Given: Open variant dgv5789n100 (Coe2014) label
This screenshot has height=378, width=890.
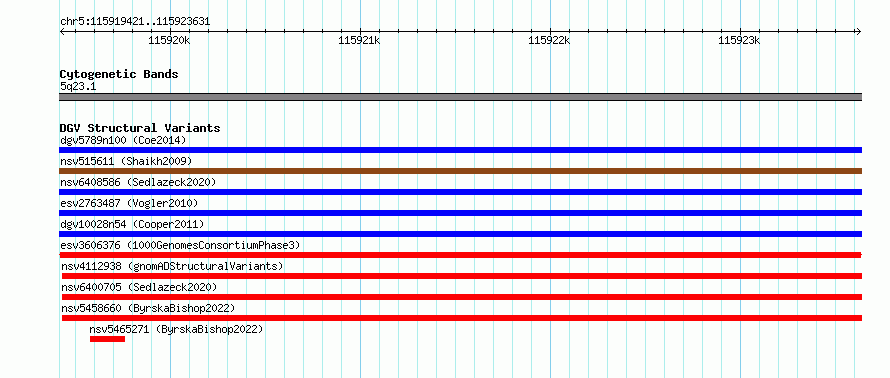Looking at the screenshot, I should tap(123, 140).
